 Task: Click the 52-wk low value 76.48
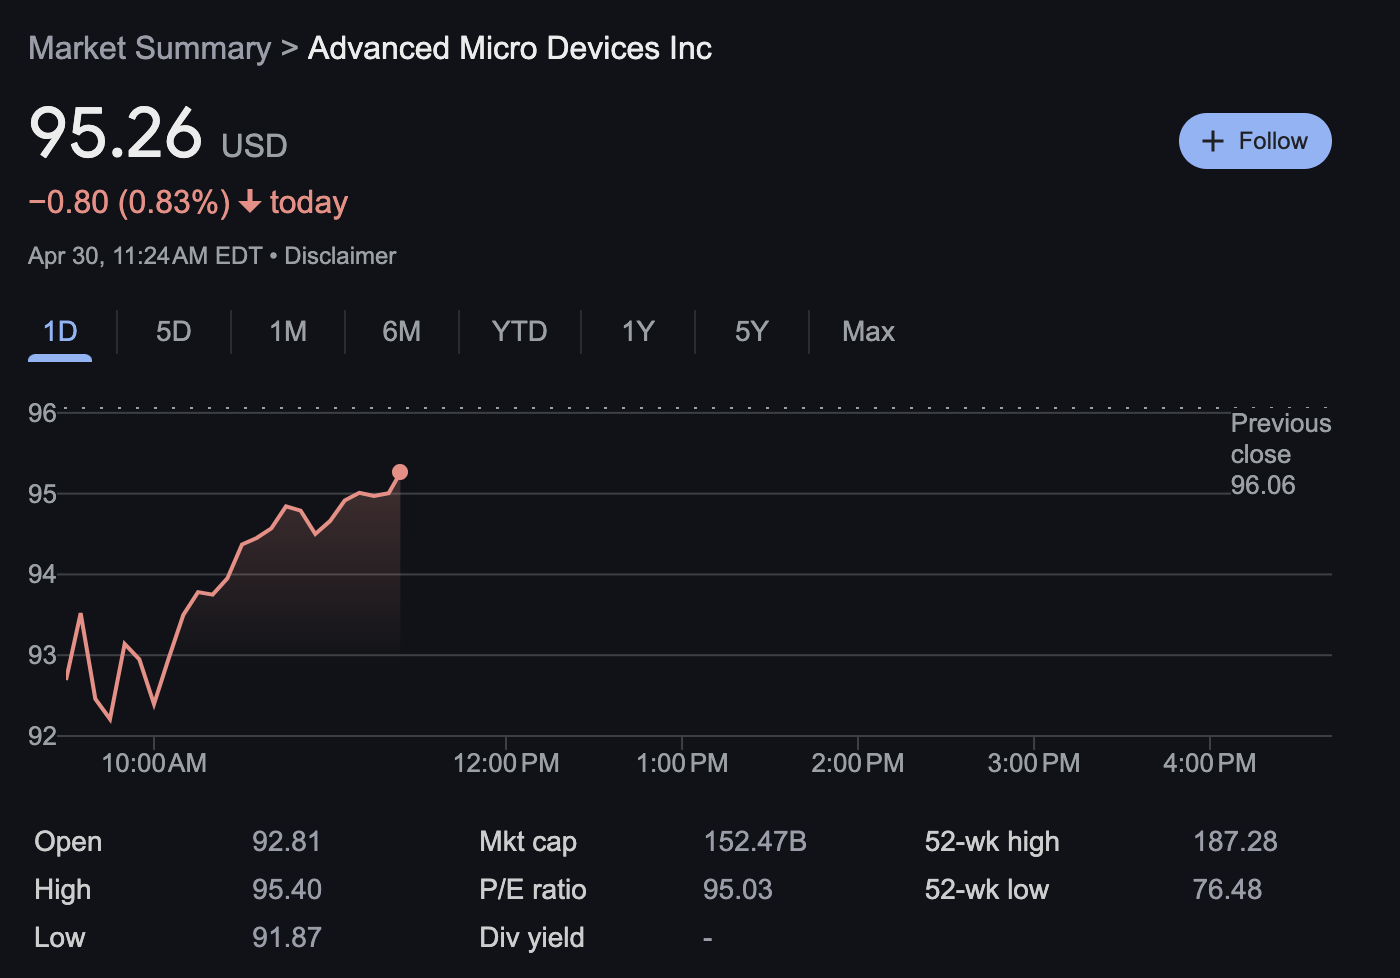1227,889
